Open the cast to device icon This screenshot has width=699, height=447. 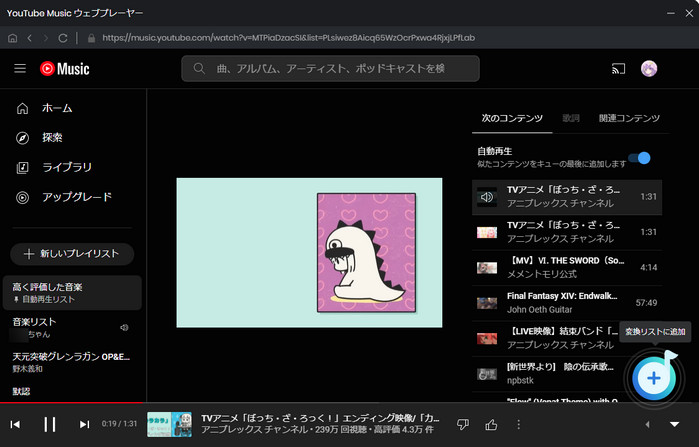pos(618,69)
